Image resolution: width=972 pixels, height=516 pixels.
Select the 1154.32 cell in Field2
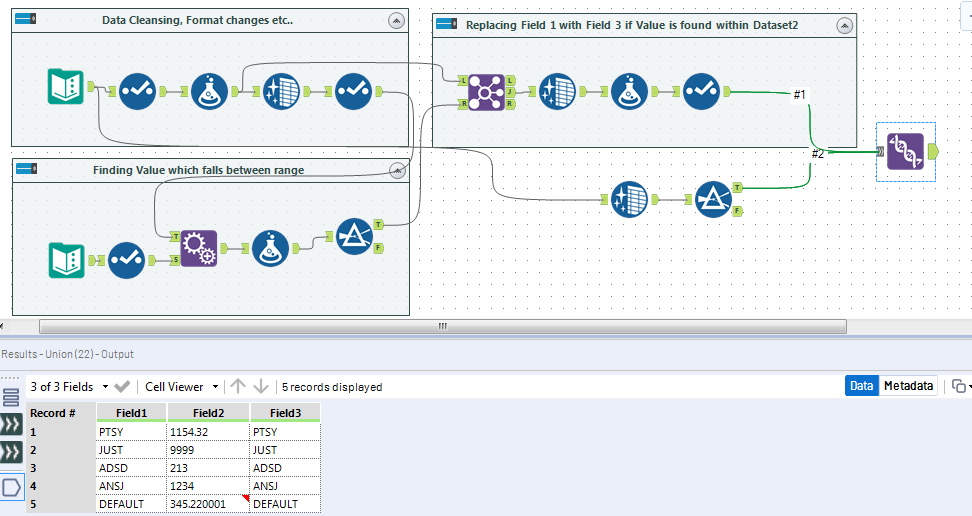pos(208,432)
